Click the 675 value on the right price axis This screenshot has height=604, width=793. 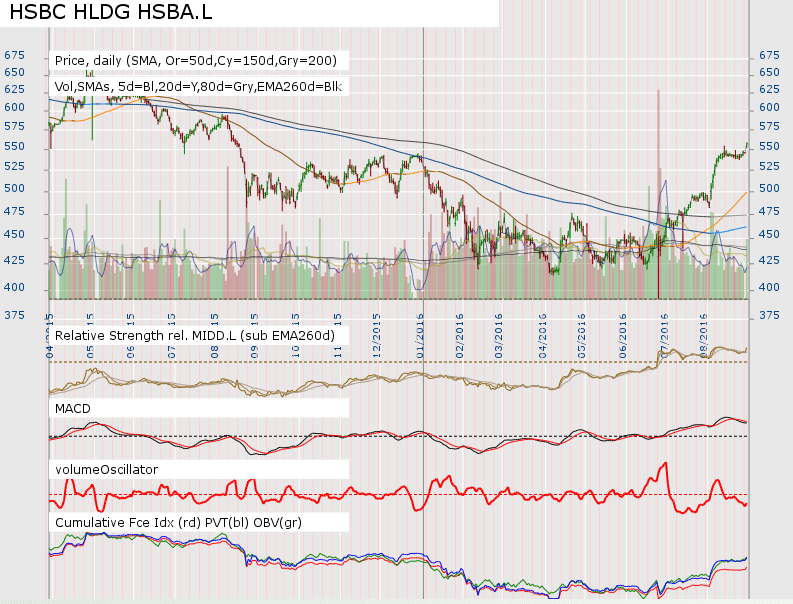point(769,55)
